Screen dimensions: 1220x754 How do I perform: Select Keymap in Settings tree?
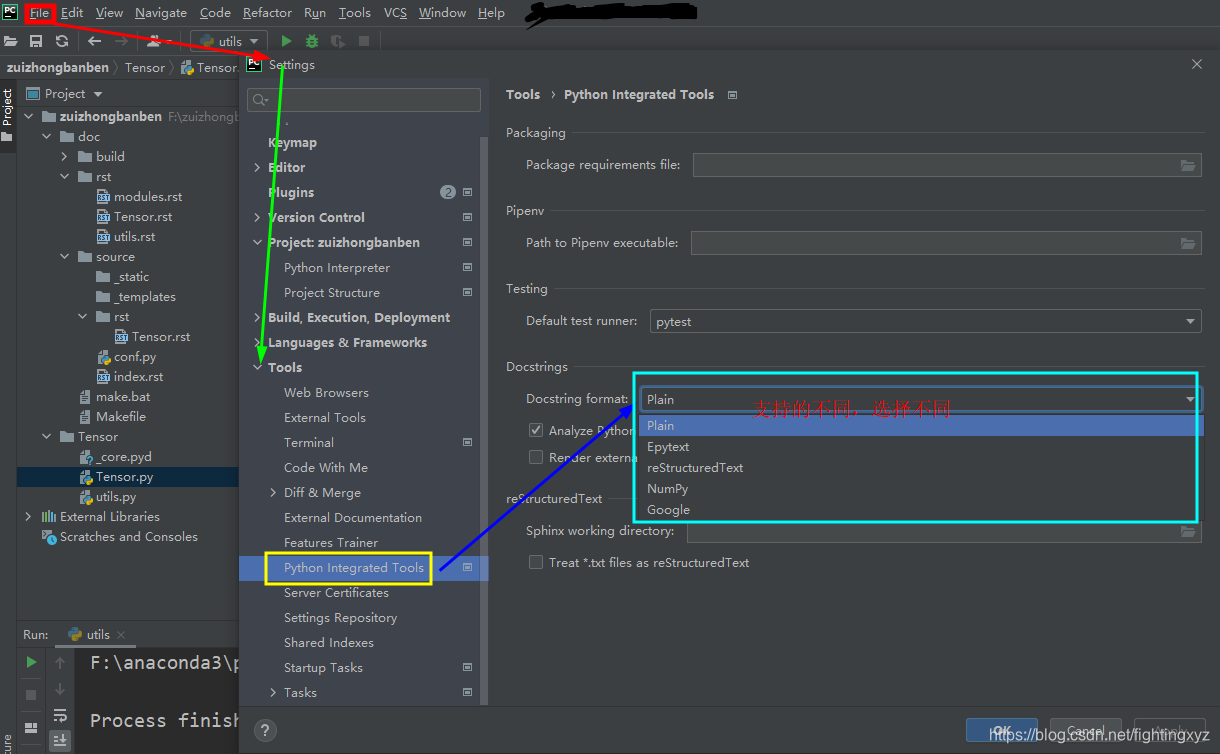tap(292, 142)
